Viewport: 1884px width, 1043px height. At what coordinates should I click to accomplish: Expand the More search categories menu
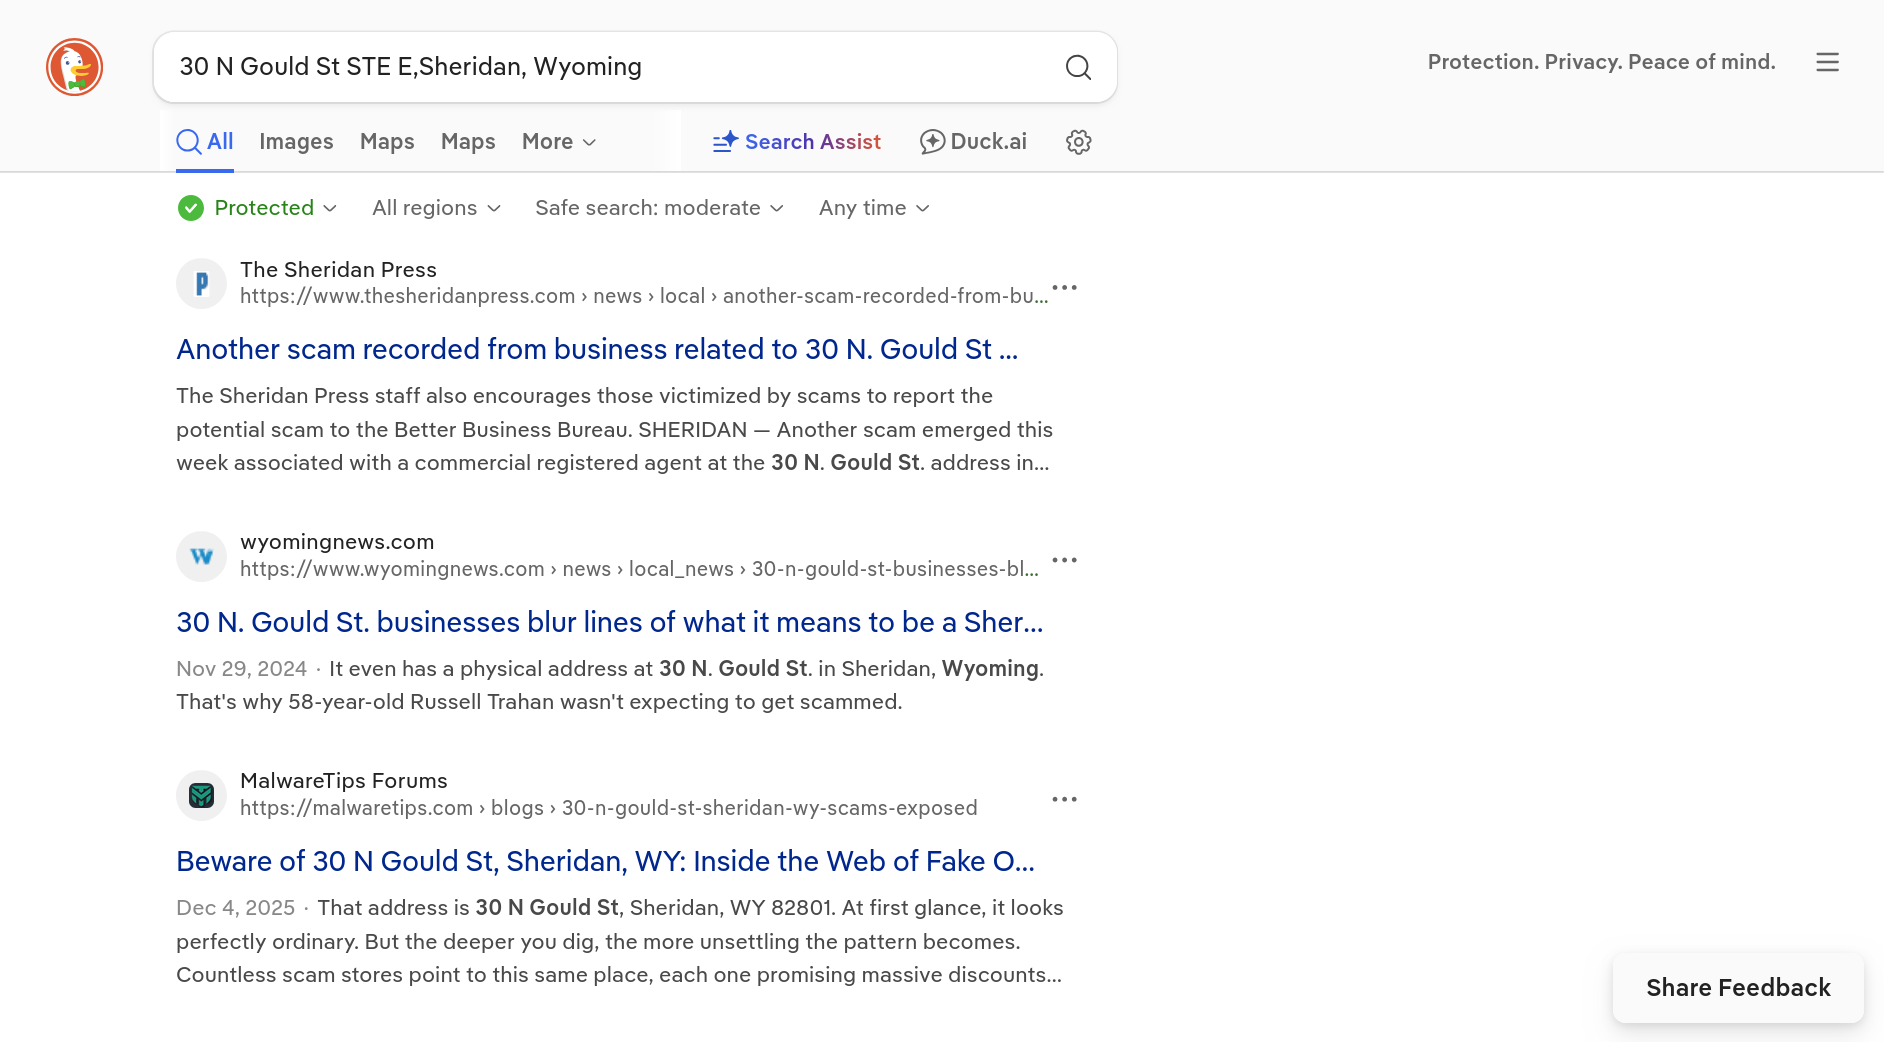click(559, 142)
